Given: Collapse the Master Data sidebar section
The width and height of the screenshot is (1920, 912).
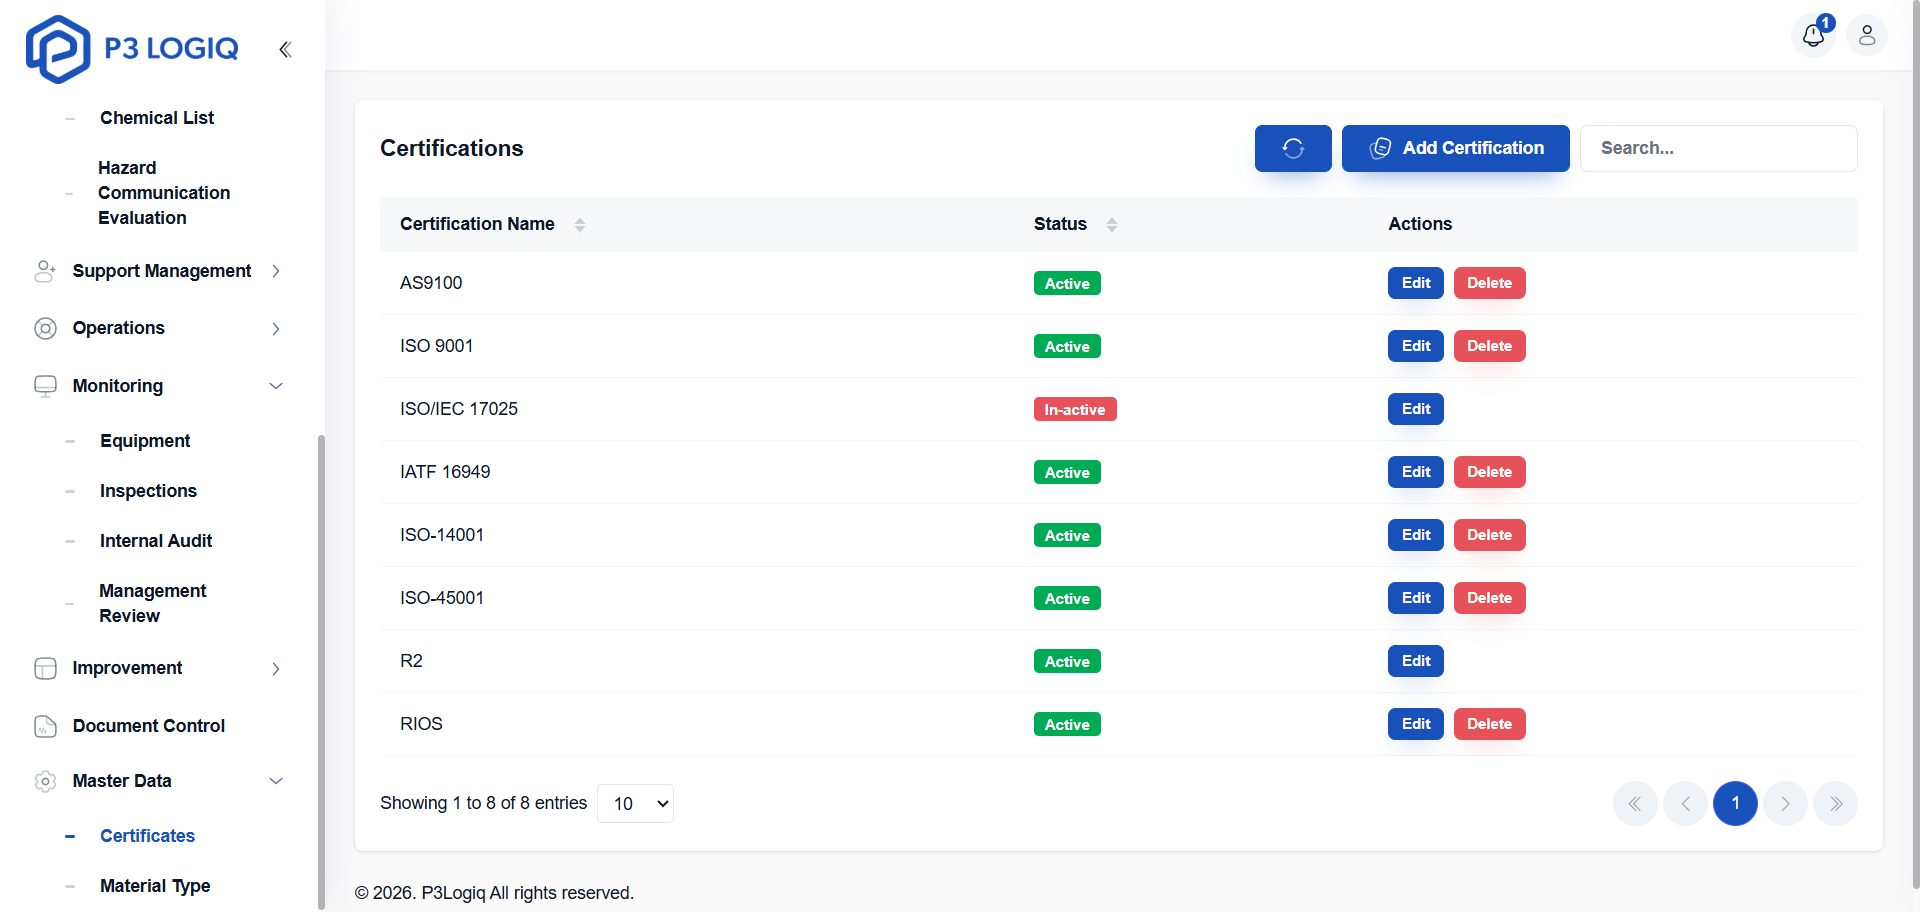Looking at the screenshot, I should coord(275,781).
